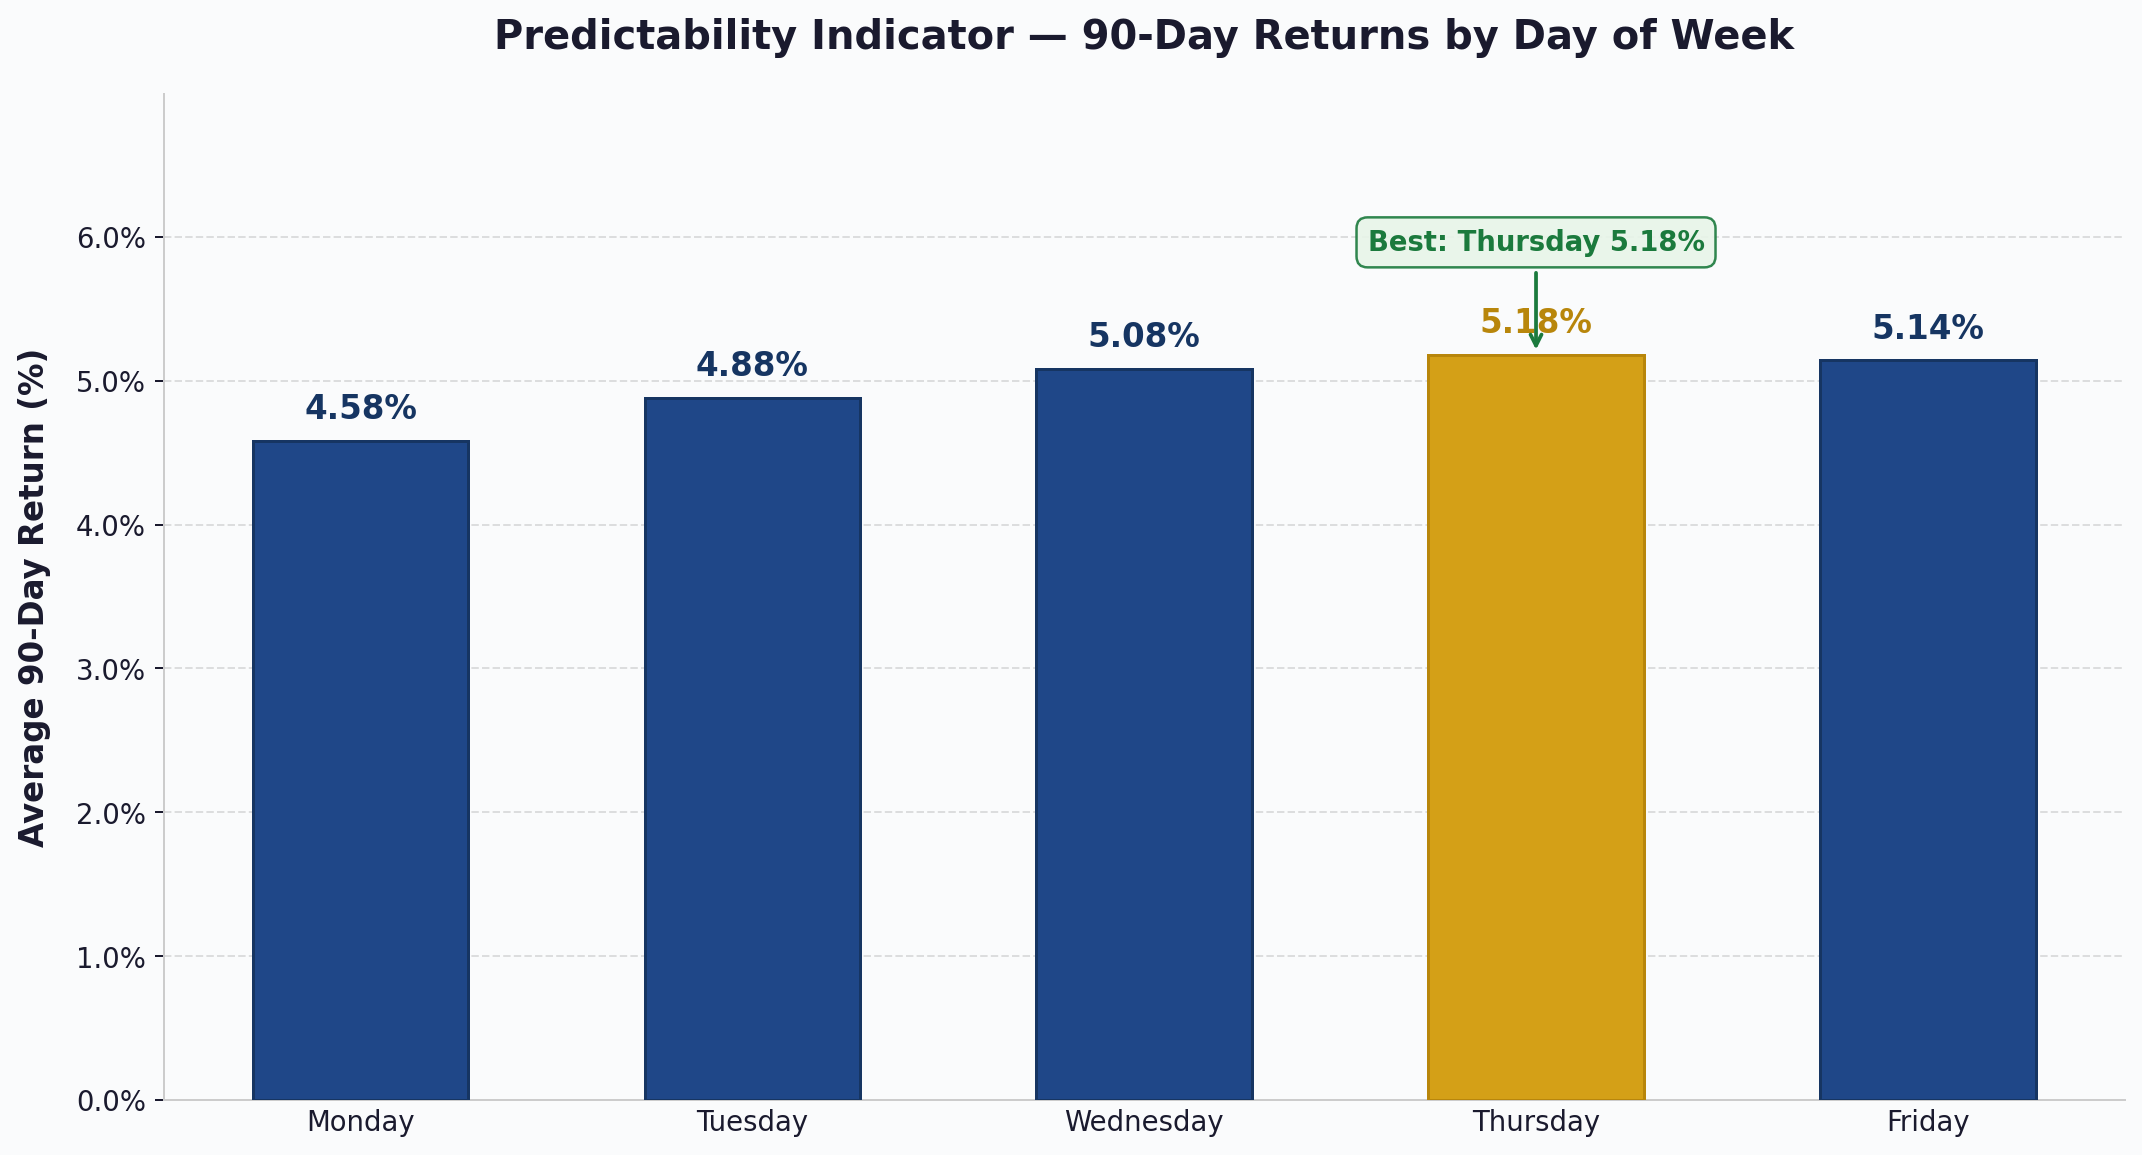Click the 4.58% value label
Image resolution: width=2142 pixels, height=1155 pixels.
tap(361, 408)
